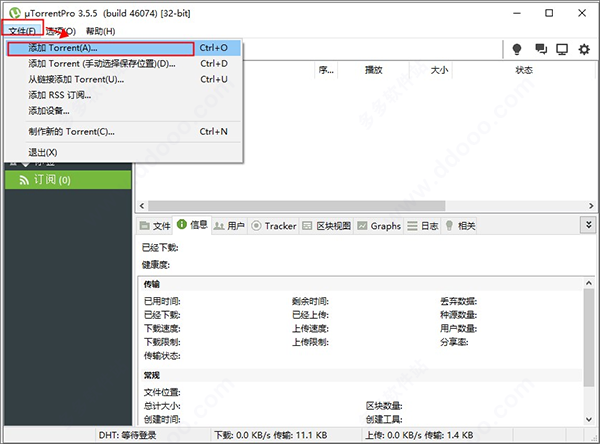
Task: Maximize the uTorrentPro window
Action: pyautogui.click(x=549, y=13)
